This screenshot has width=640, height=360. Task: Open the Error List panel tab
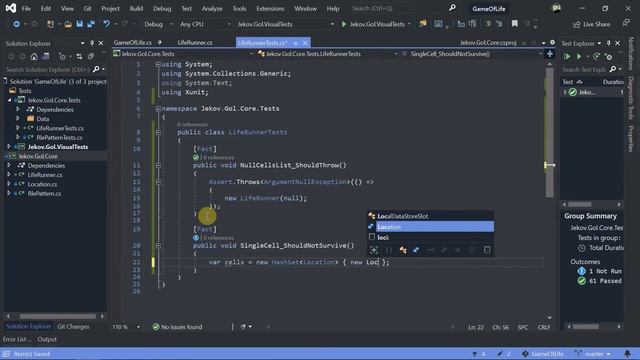(x=17, y=339)
